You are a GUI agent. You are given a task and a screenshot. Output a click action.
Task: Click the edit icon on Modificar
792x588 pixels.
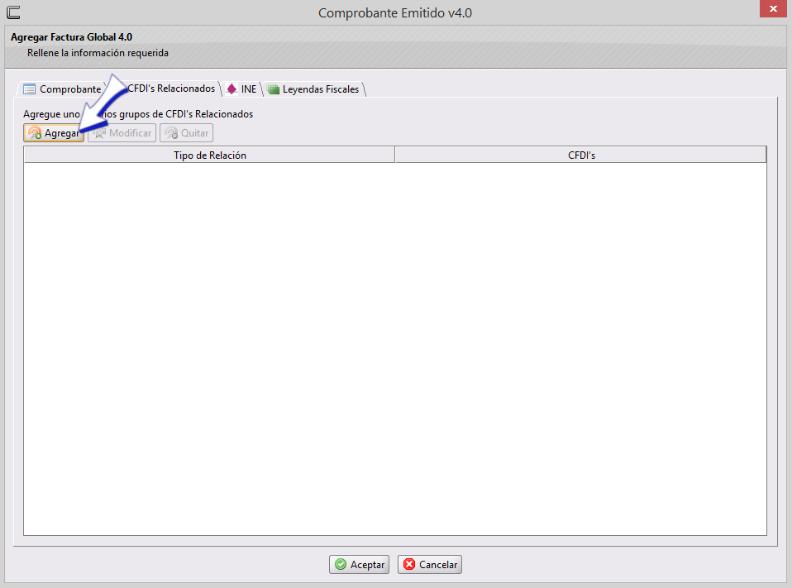(x=100, y=133)
